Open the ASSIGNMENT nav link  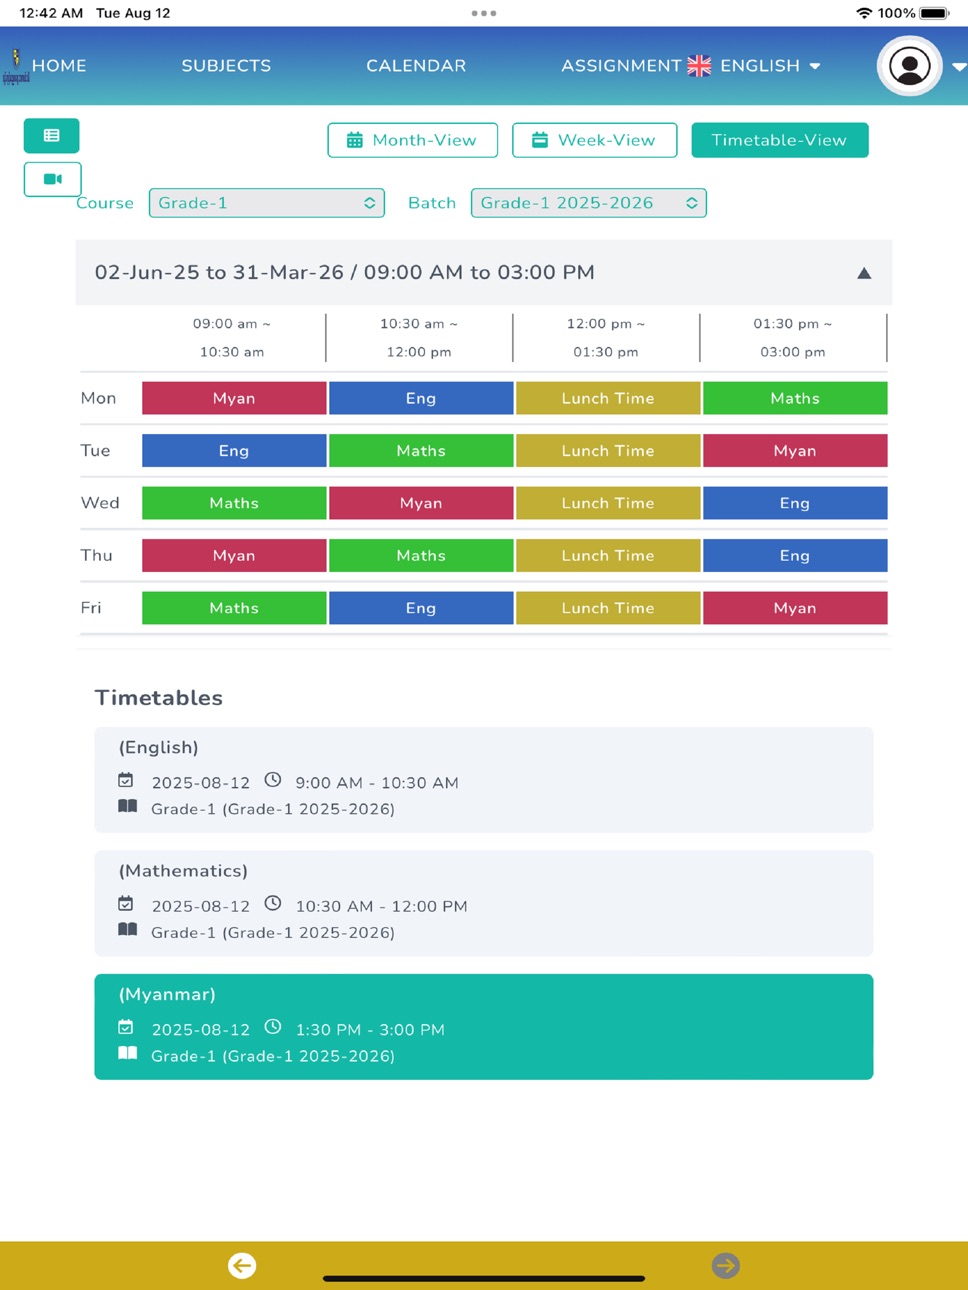tap(621, 66)
